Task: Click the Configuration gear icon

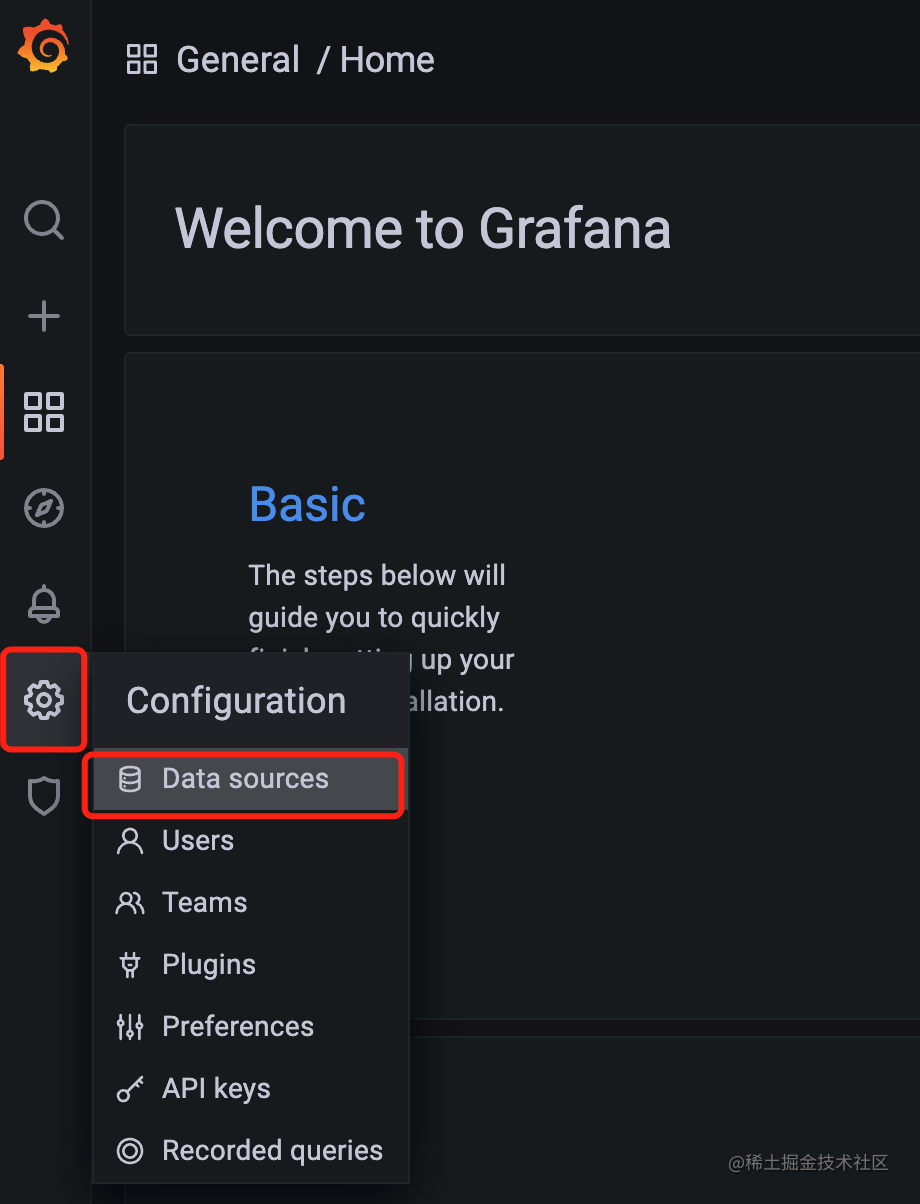Action: pyautogui.click(x=44, y=700)
